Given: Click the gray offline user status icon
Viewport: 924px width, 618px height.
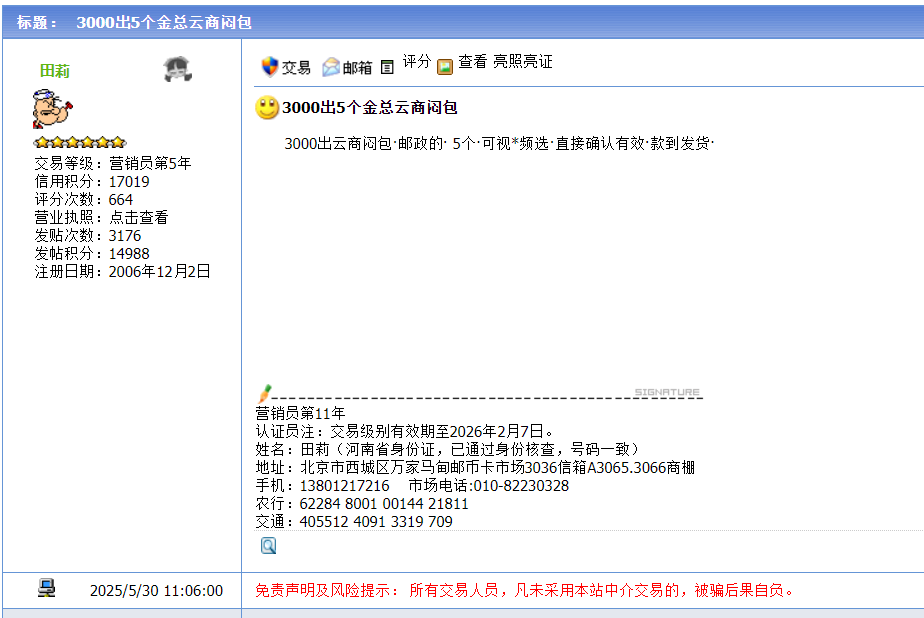Looking at the screenshot, I should [x=177, y=70].
